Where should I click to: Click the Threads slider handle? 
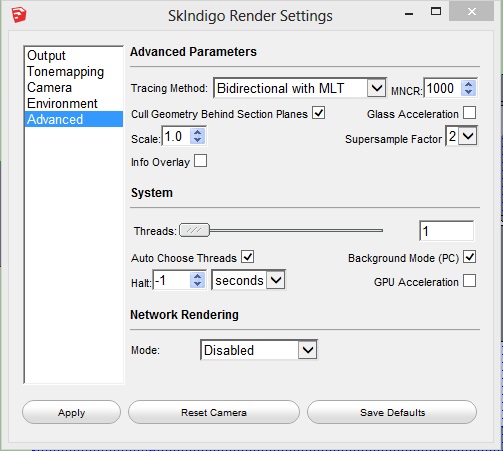click(x=194, y=230)
